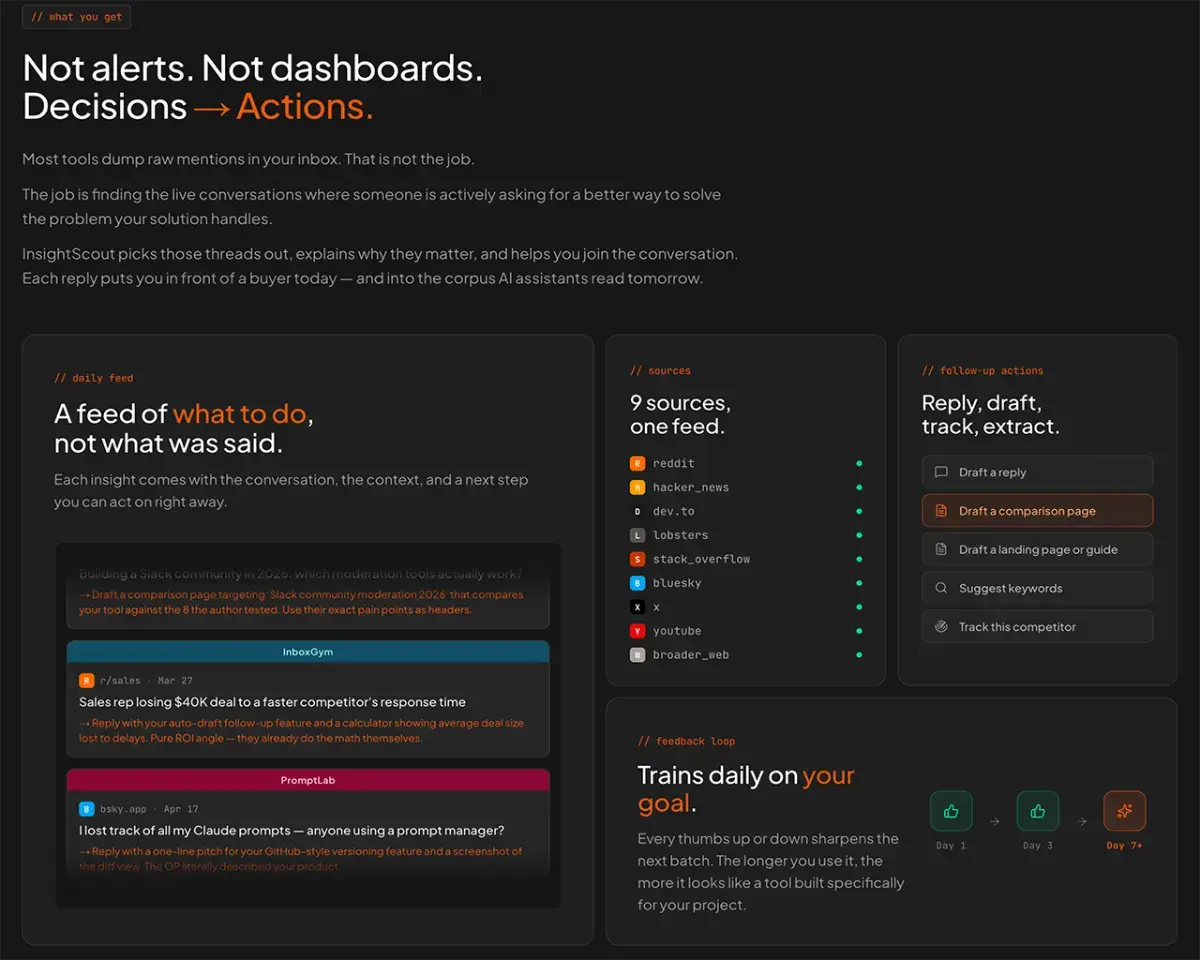The height and width of the screenshot is (960, 1200).
Task: Click the InboxGym orange suggestion text
Action: [301, 730]
